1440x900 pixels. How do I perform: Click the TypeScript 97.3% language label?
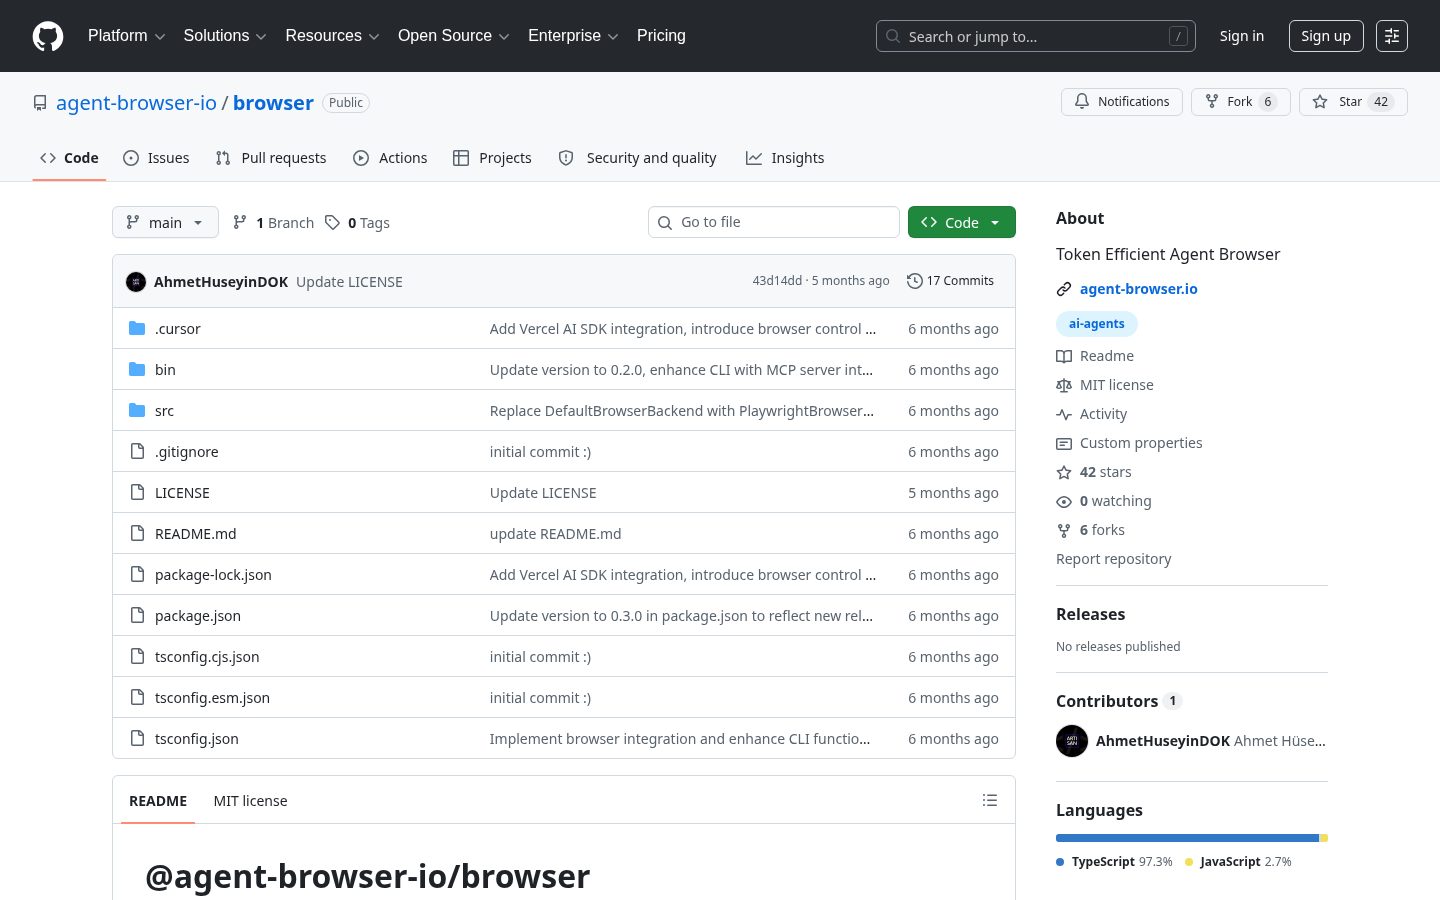click(1115, 862)
